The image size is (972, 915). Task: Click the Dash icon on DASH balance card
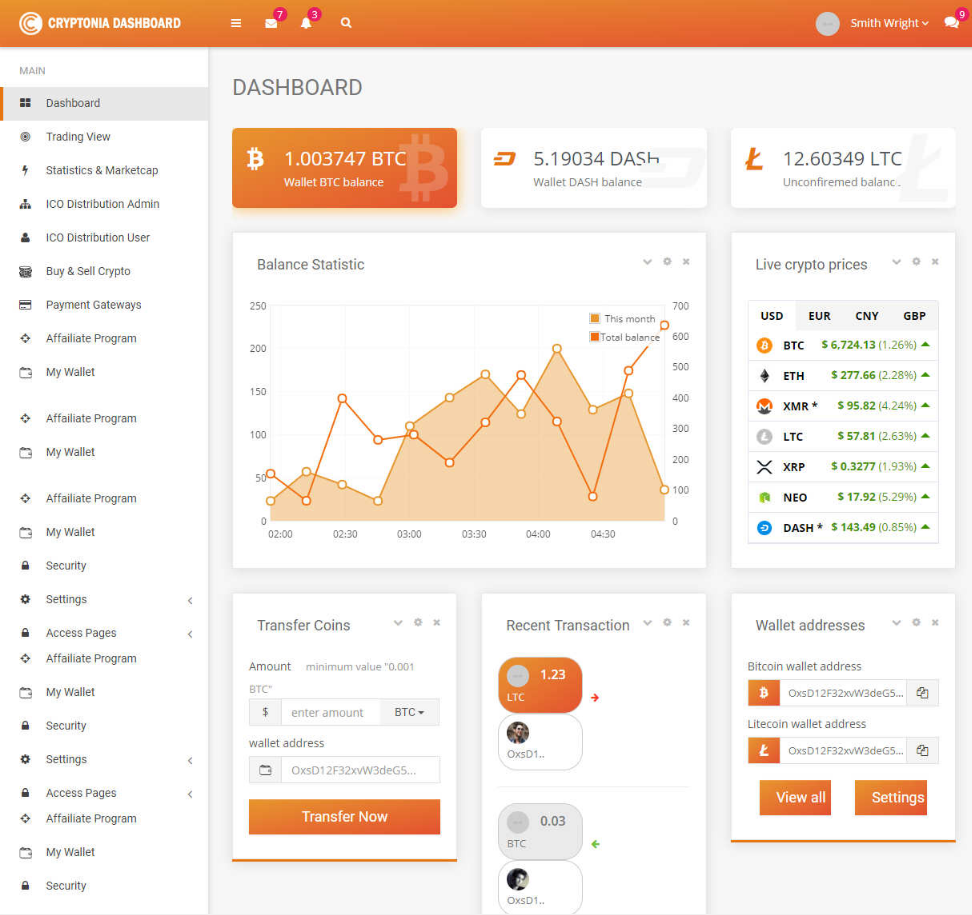[x=505, y=159]
